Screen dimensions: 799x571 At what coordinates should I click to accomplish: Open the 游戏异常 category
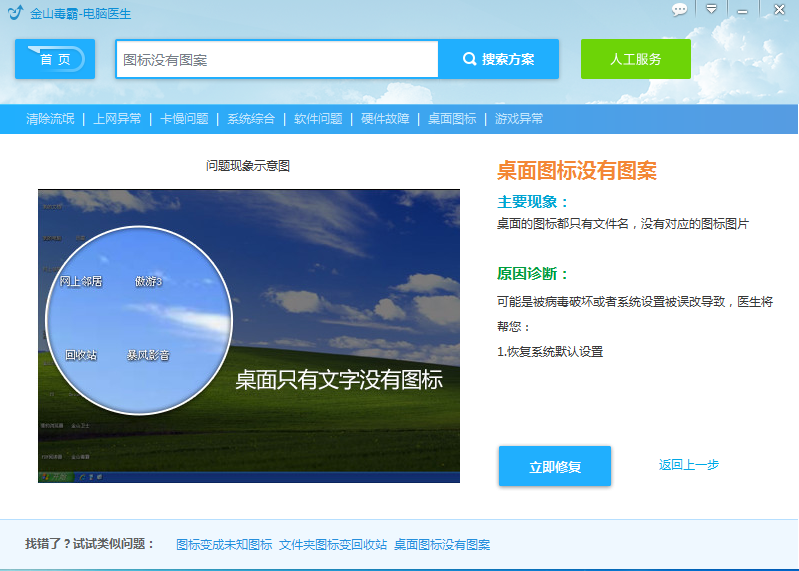pyautogui.click(x=519, y=119)
